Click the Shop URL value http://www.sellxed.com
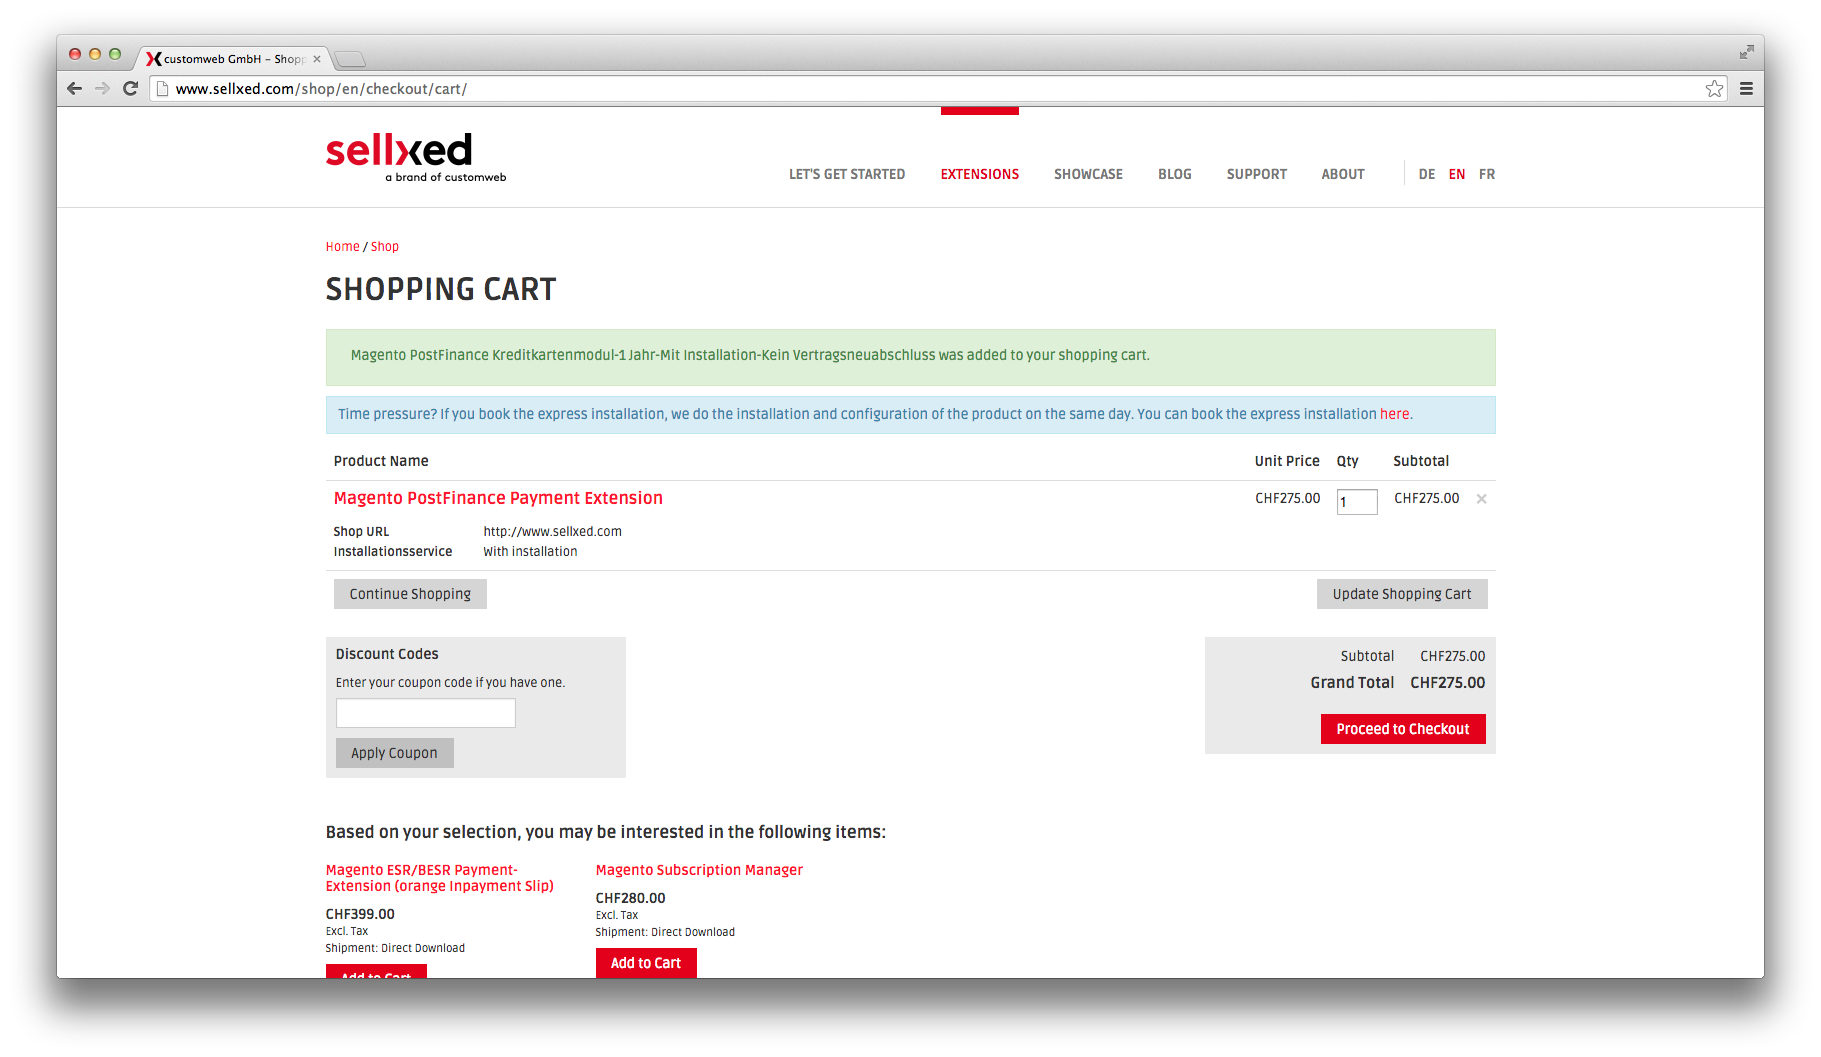Screen dimensions: 1821x1057 point(552,532)
